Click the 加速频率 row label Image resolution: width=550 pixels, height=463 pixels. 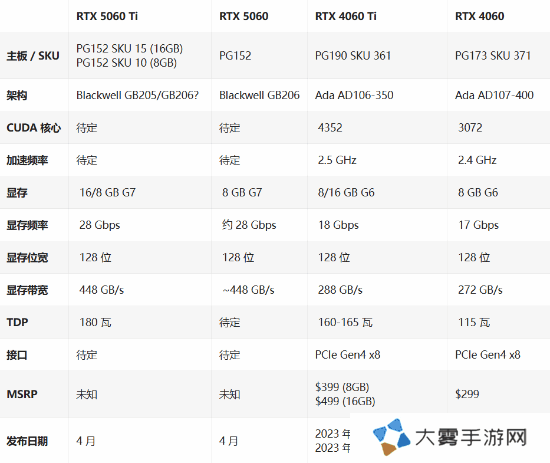coord(27,160)
